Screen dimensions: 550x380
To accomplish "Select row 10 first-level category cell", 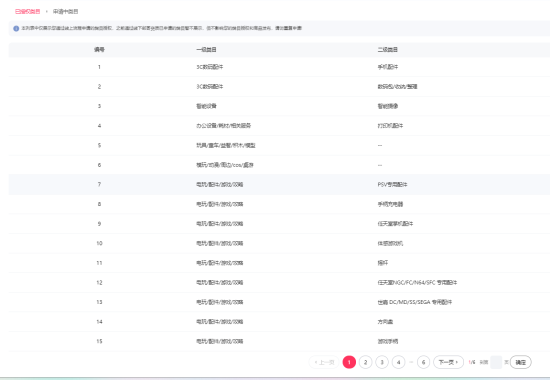I will tap(220, 243).
